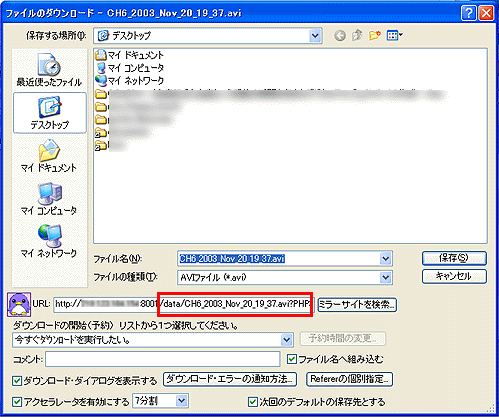Open the download start schedule dropdown
Image resolution: width=499 pixels, height=417 pixels.
[286, 340]
